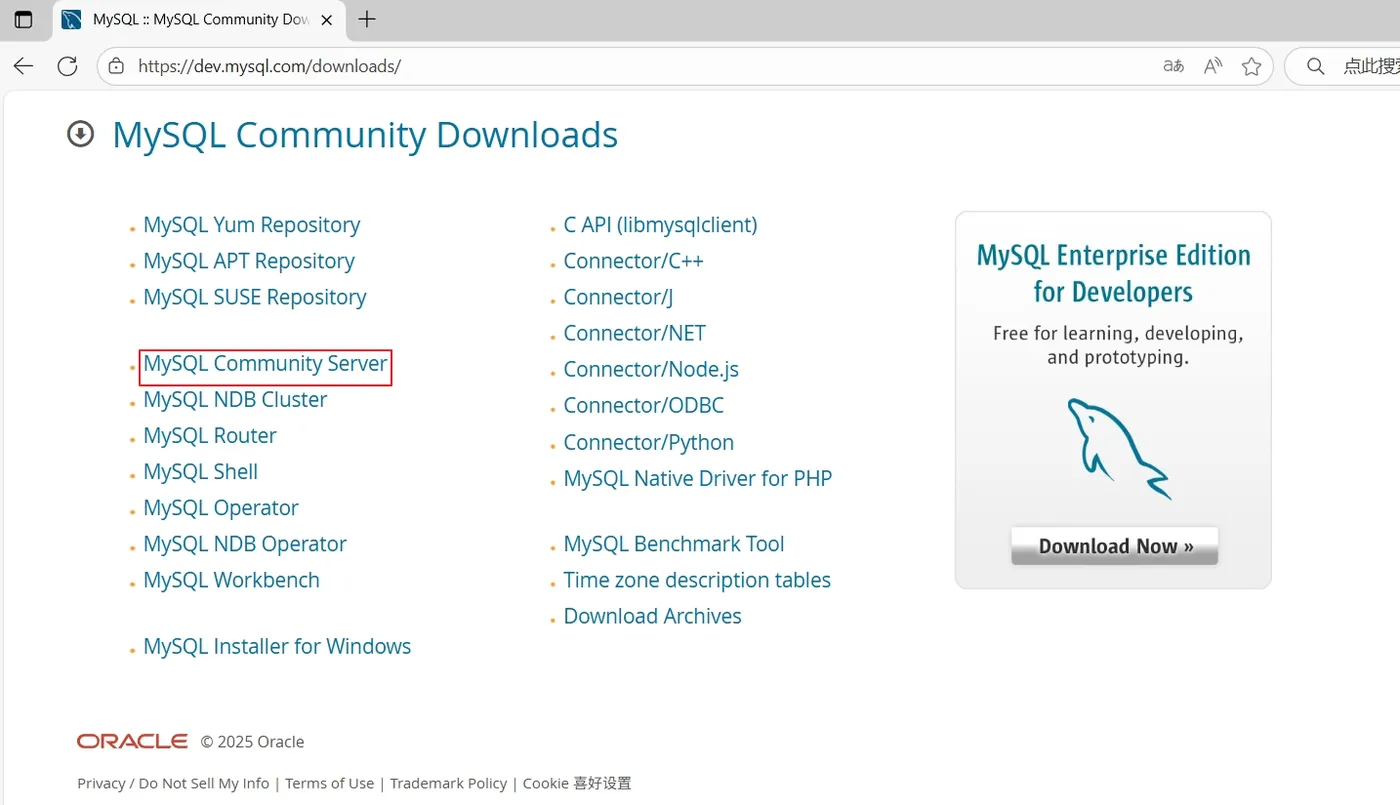Click the download circle icon beside heading
Image resolution: width=1400 pixels, height=805 pixels.
tap(81, 134)
